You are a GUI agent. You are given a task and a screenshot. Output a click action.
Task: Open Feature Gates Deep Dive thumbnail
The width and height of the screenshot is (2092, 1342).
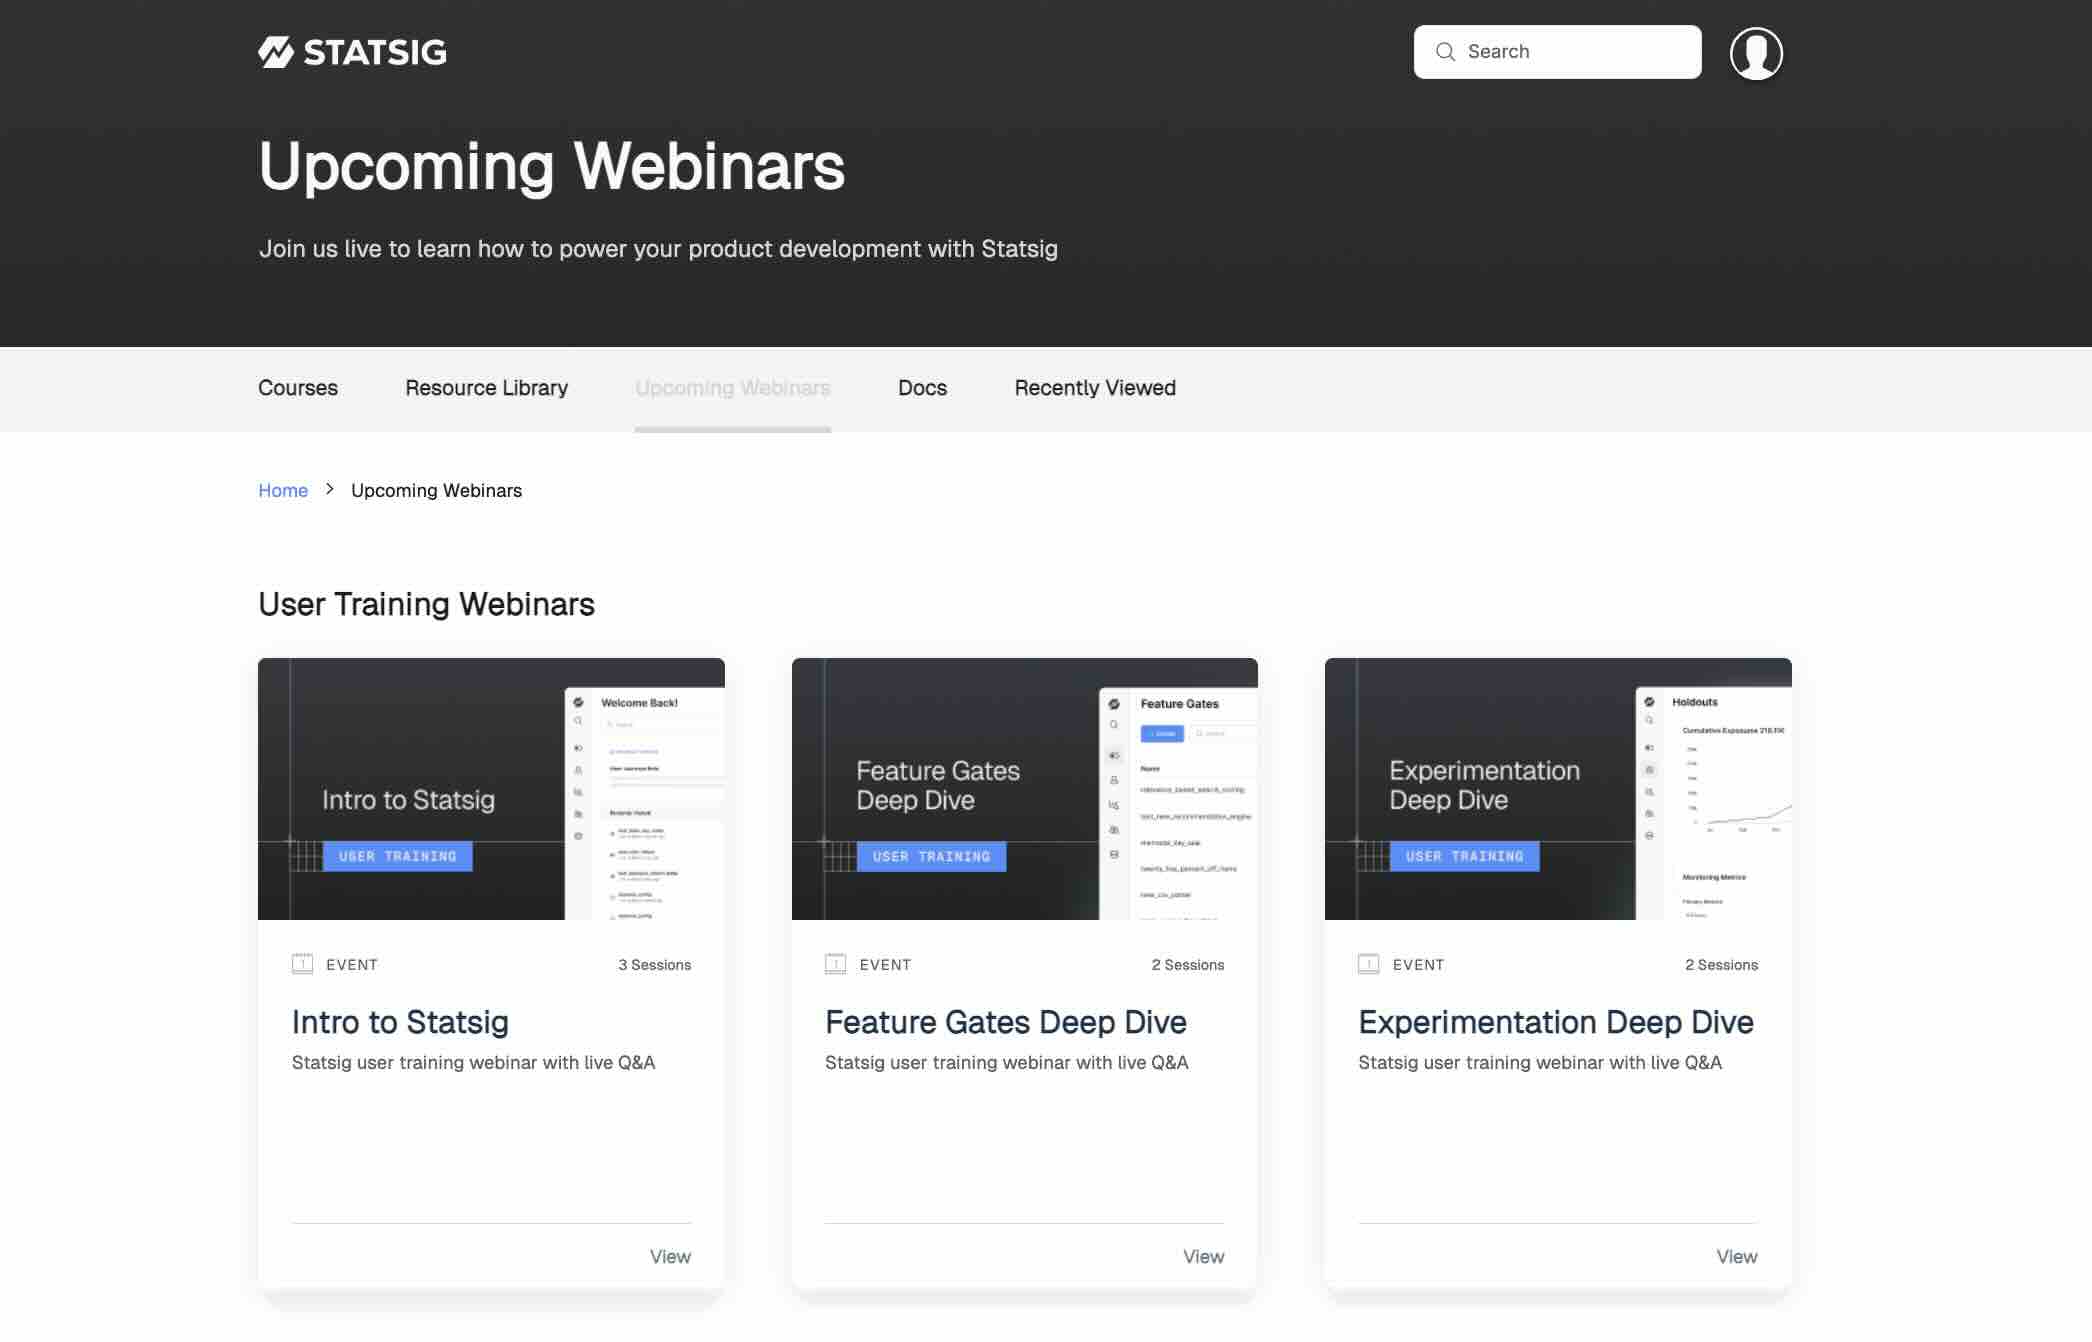coord(1024,789)
